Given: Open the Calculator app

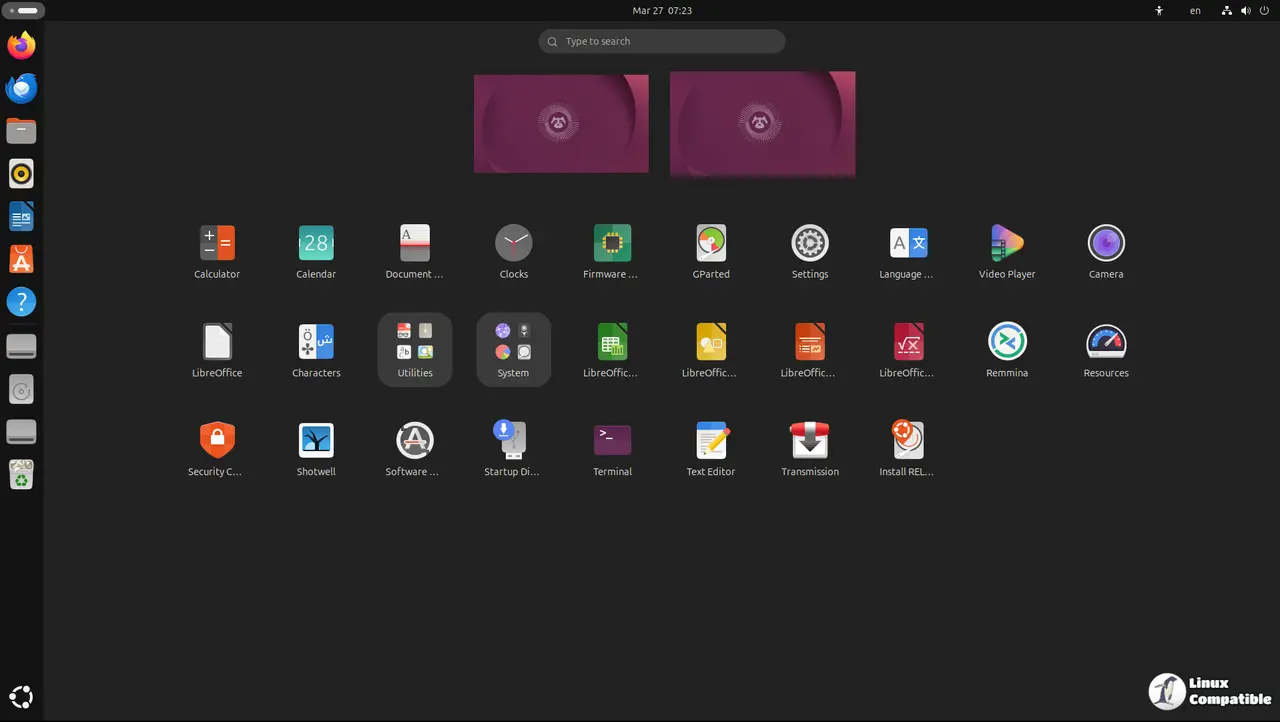Looking at the screenshot, I should 217,243.
